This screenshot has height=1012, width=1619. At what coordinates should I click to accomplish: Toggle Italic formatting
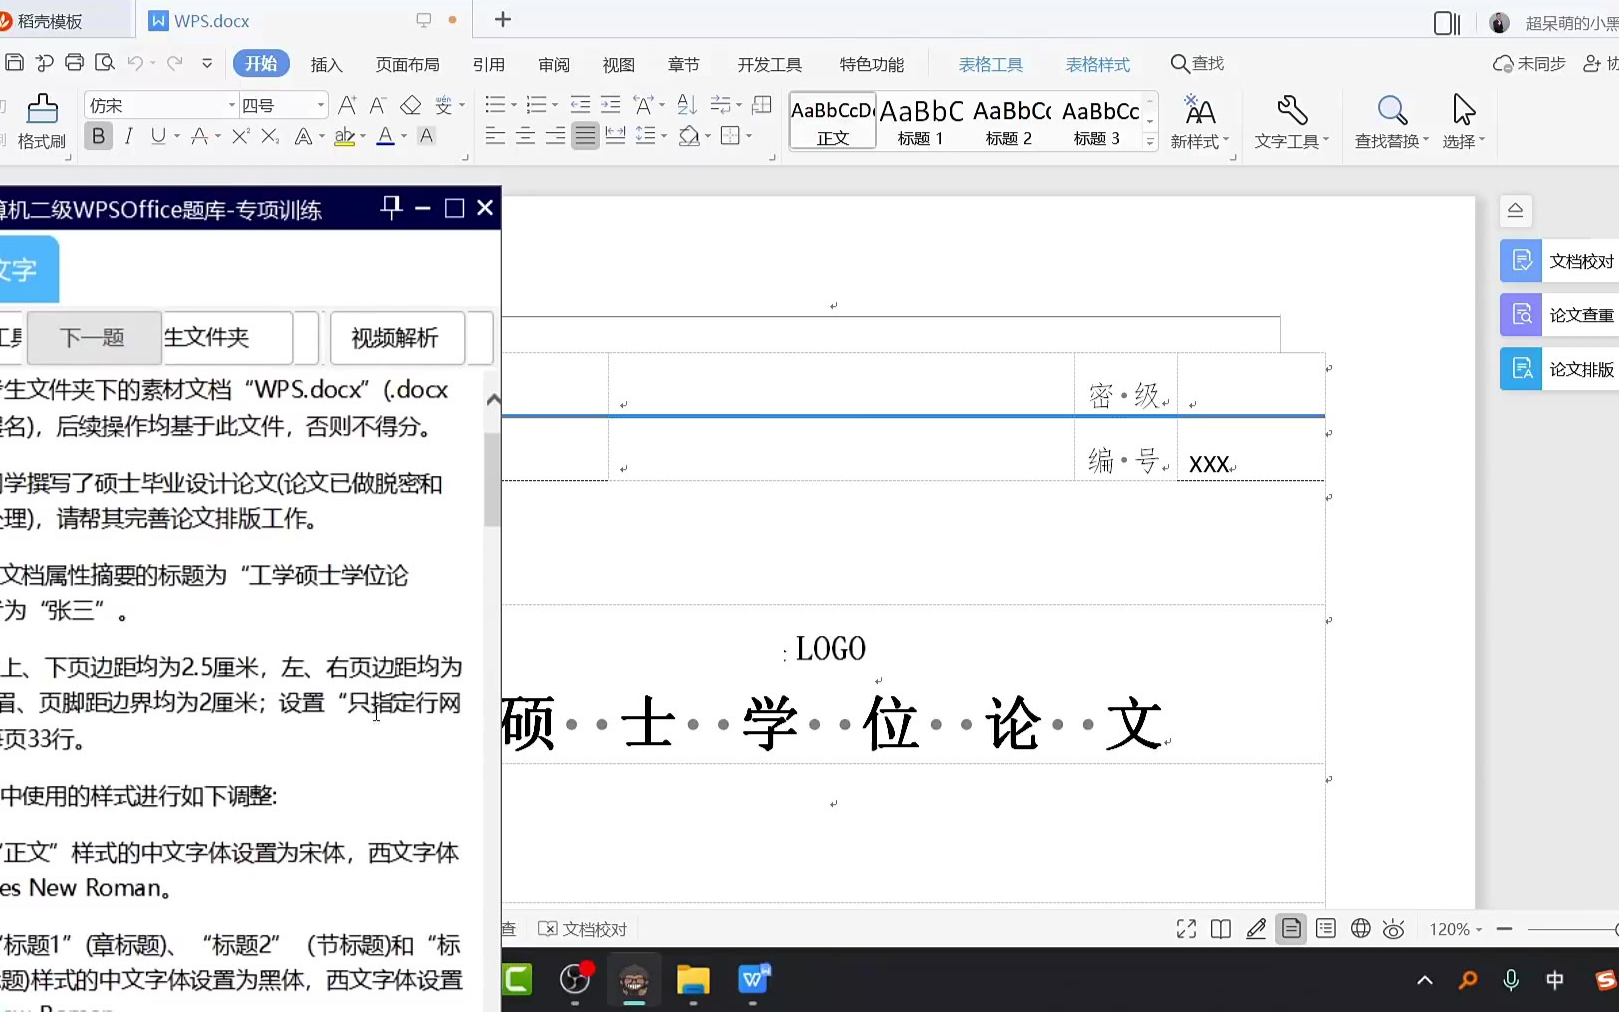coord(128,136)
